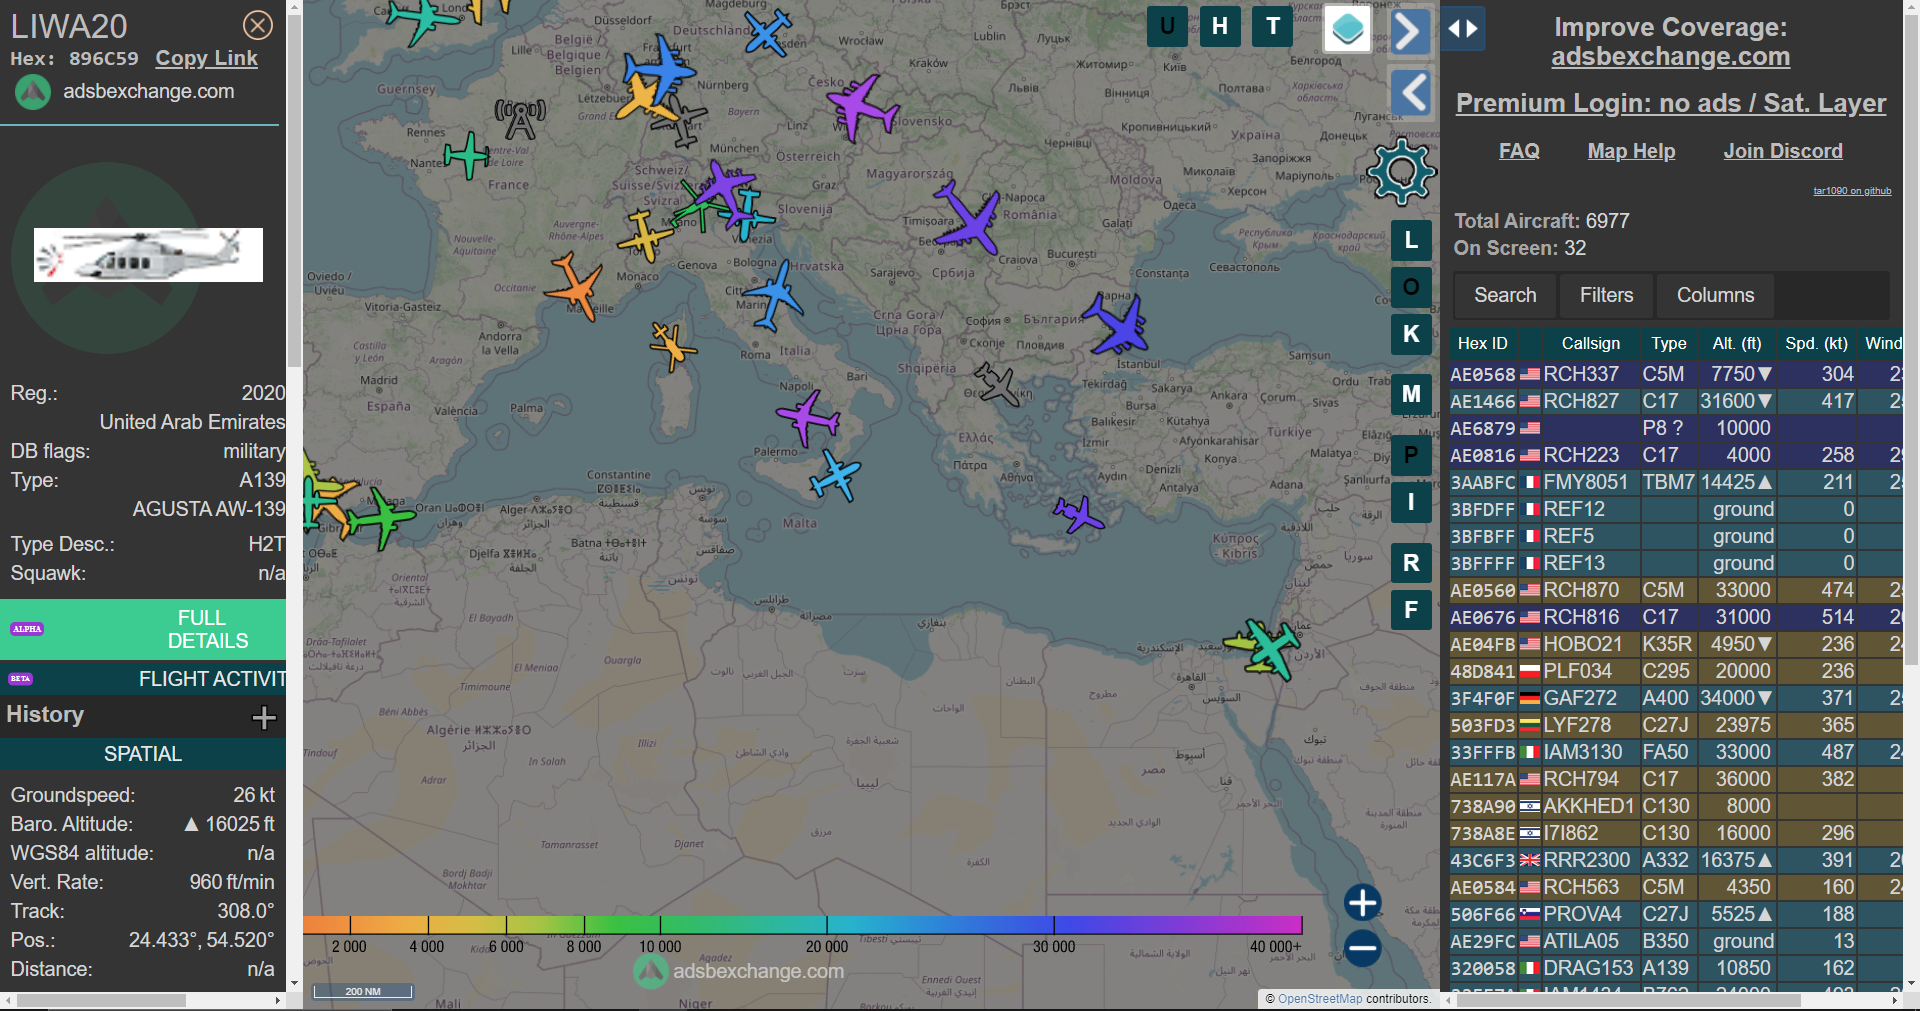Viewport: 1920px width, 1011px height.
Task: Zoom in with the plus button
Action: 1362,902
